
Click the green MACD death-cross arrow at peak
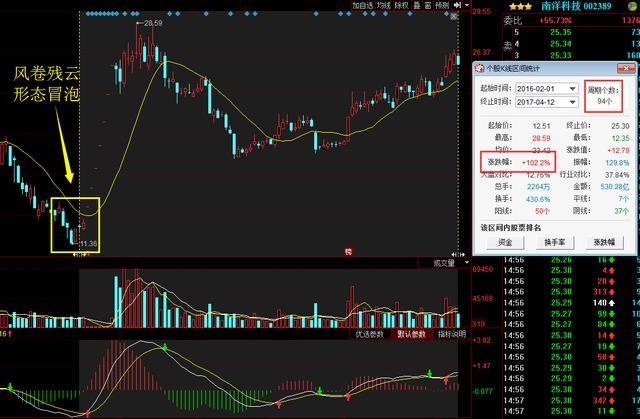click(x=165, y=348)
